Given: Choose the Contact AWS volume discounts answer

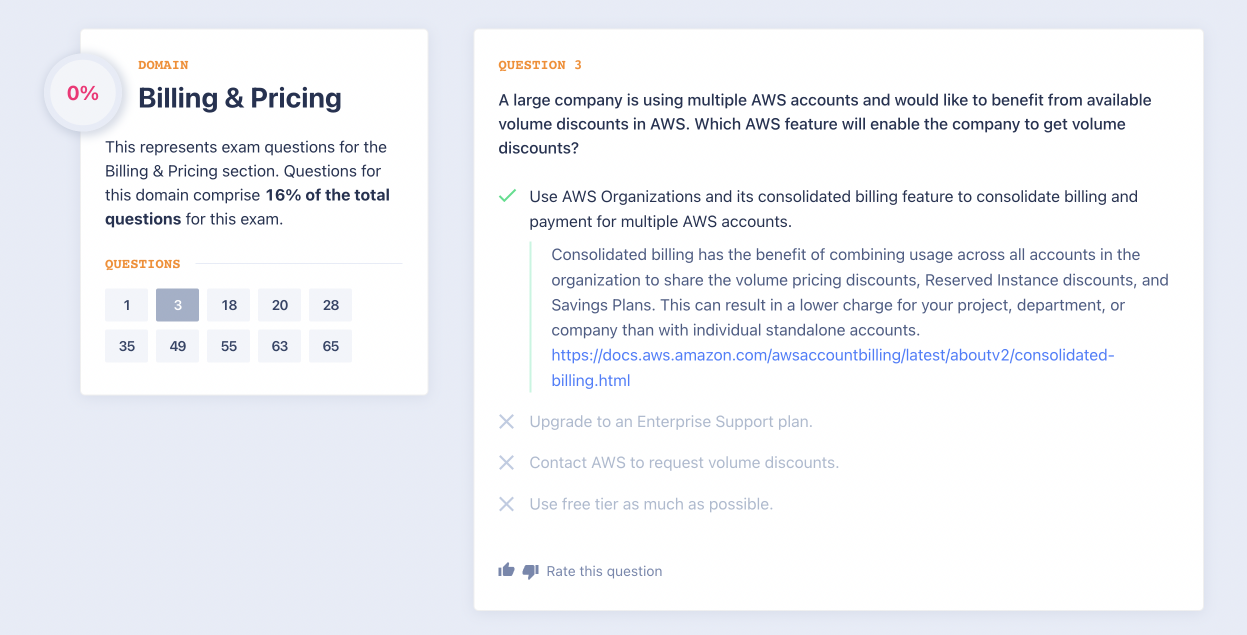Looking at the screenshot, I should point(683,463).
